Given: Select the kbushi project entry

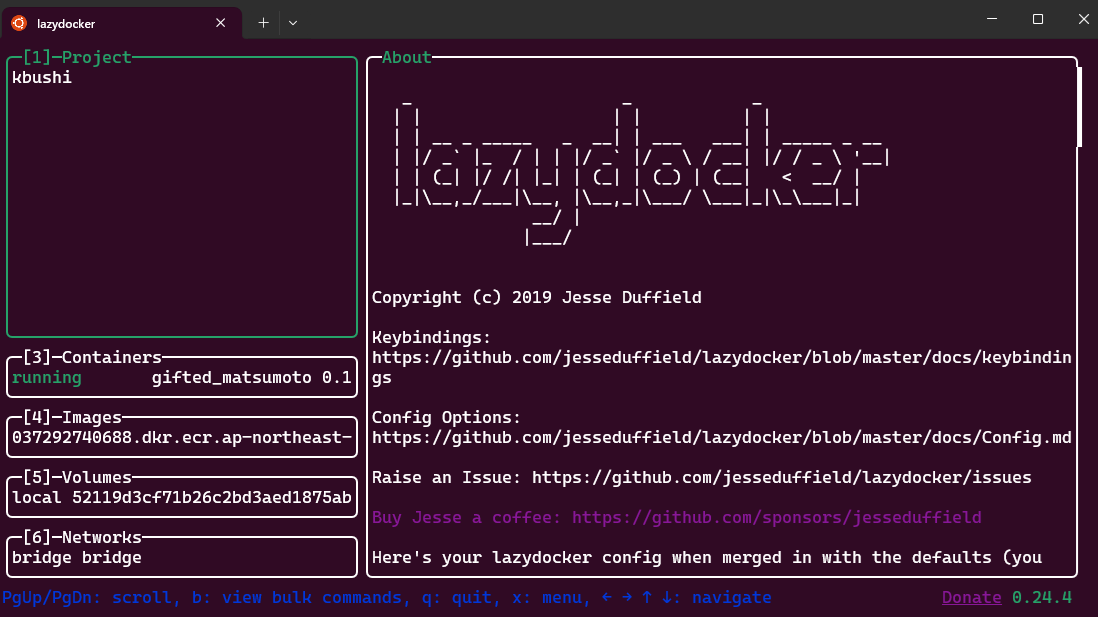Looking at the screenshot, I should (42, 77).
